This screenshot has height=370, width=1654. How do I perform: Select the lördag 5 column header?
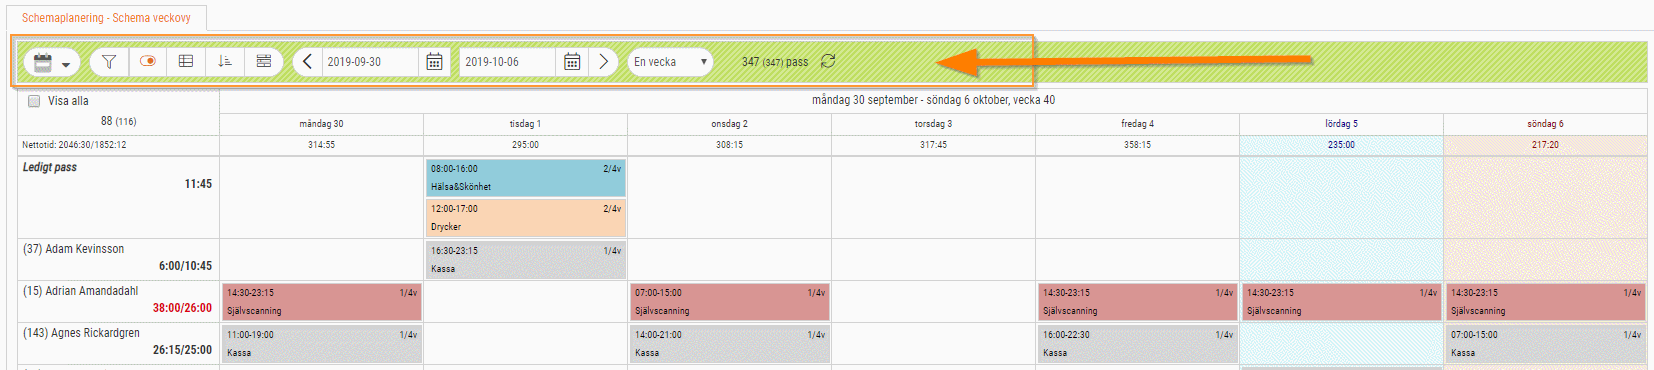click(x=1341, y=124)
